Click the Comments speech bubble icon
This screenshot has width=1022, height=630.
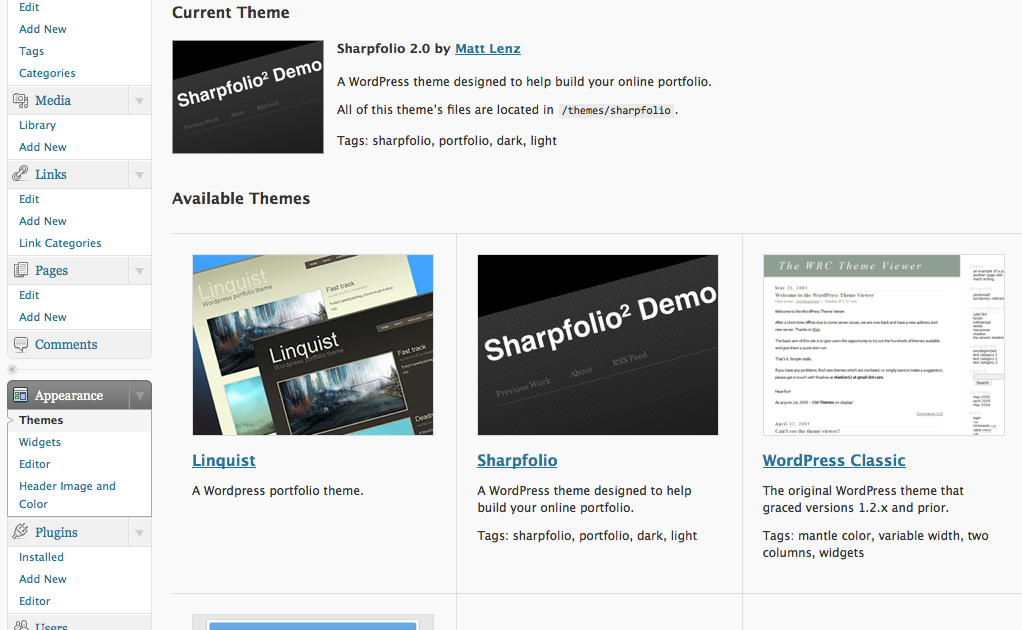point(21,344)
